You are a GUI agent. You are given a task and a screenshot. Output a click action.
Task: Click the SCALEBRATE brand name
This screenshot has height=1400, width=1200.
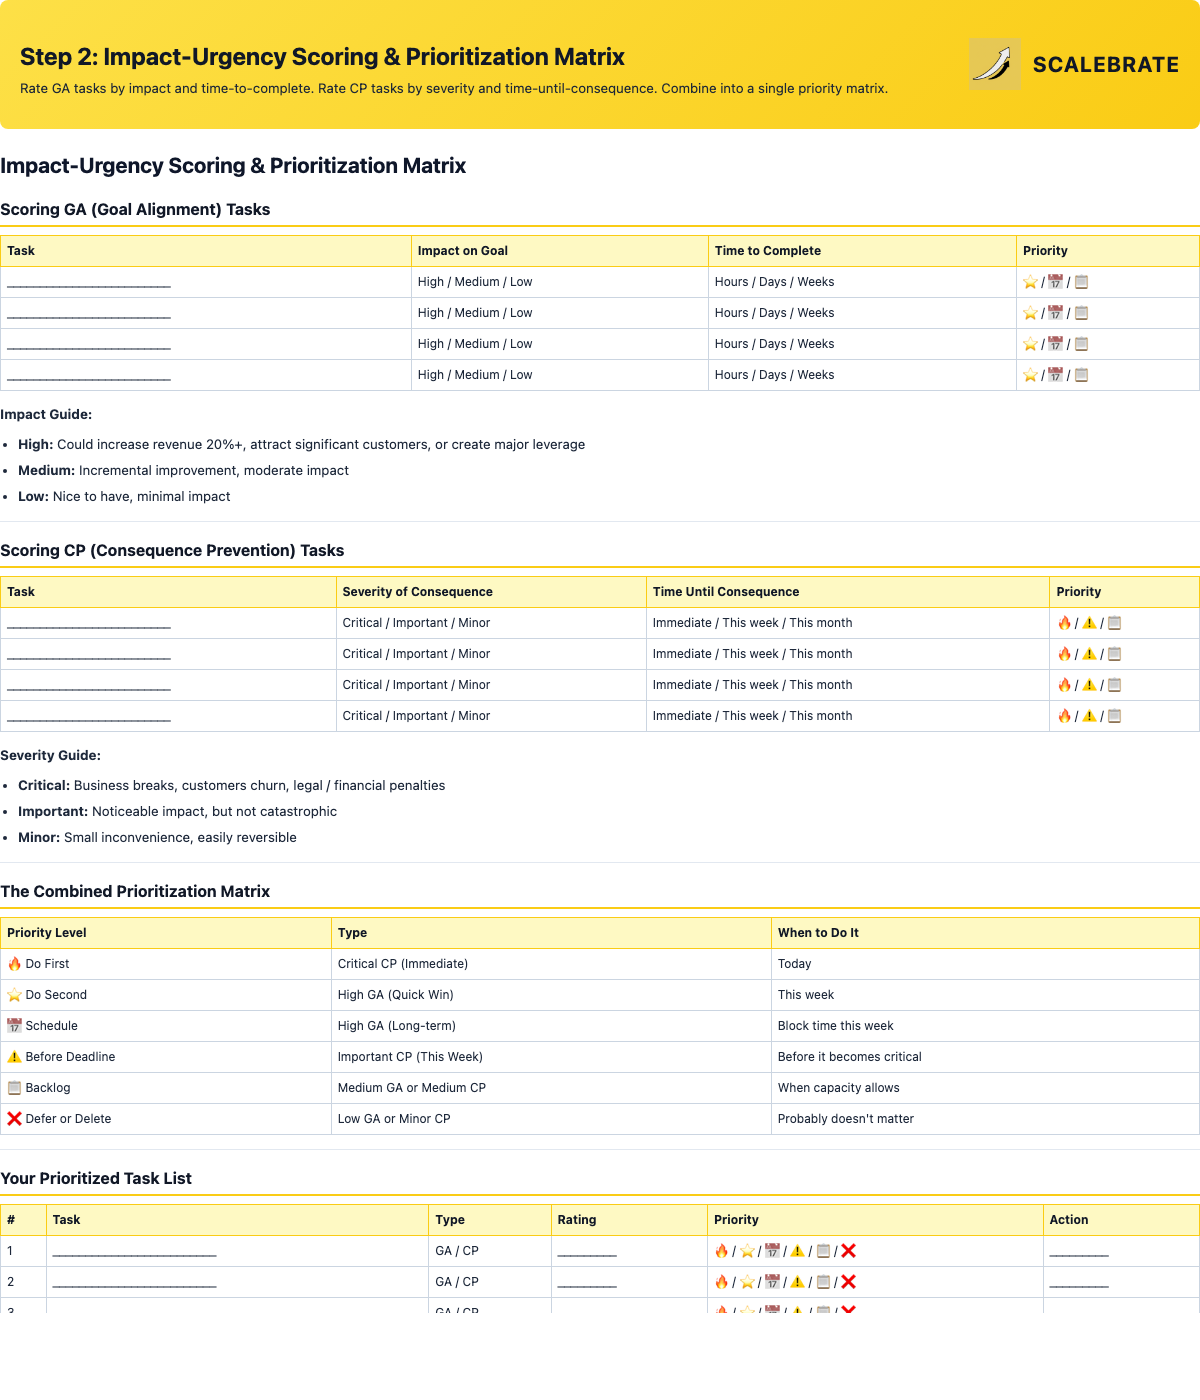pyautogui.click(x=1106, y=64)
